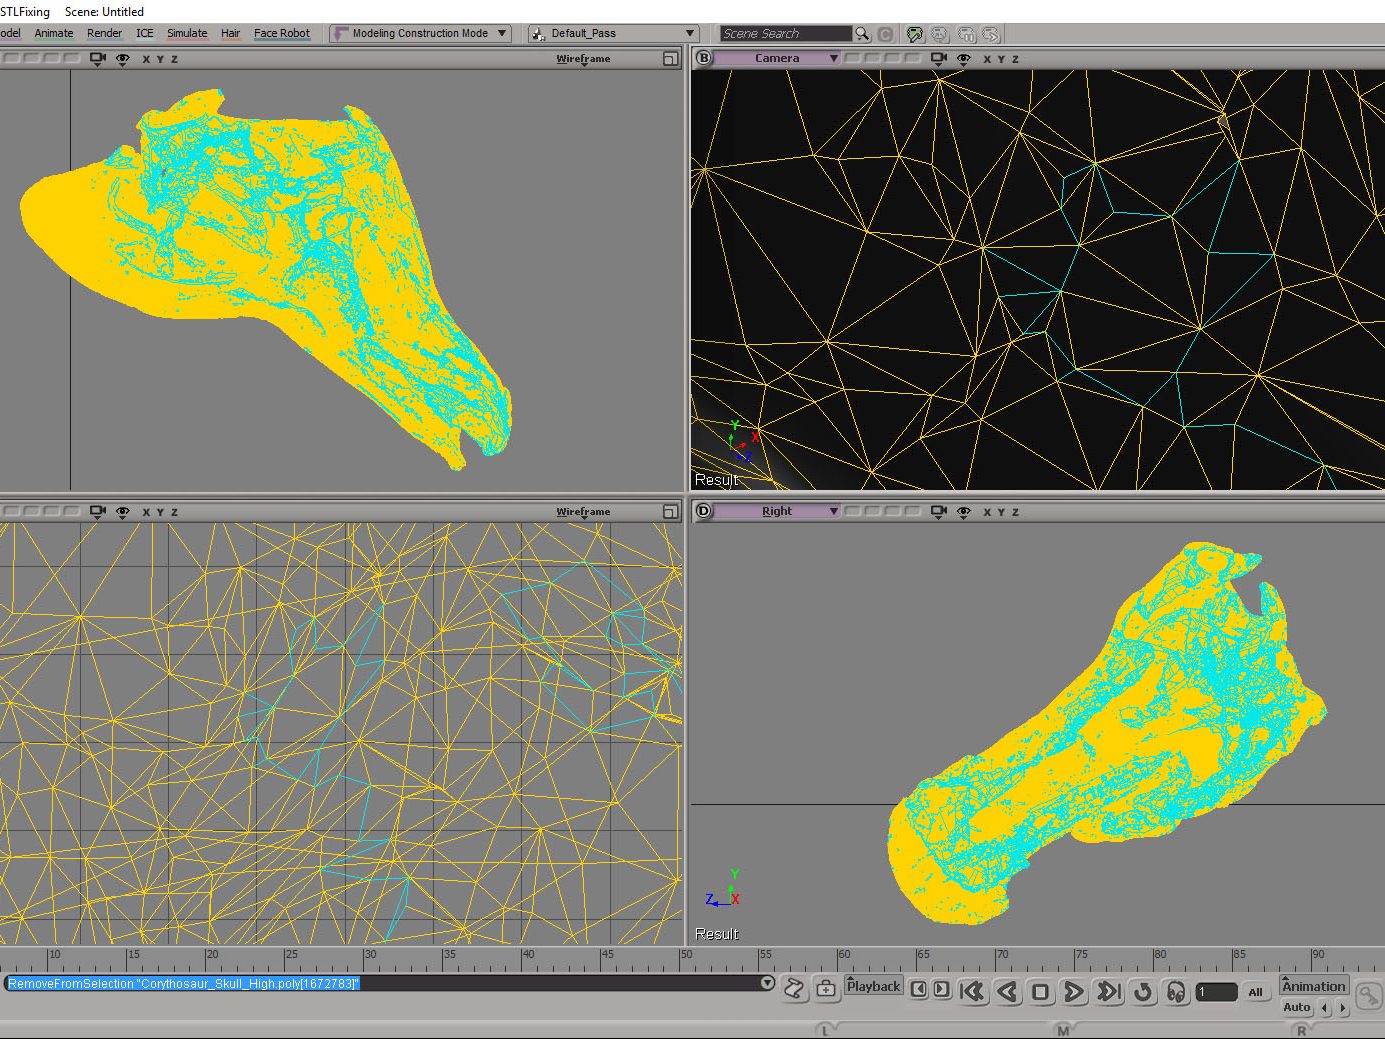The height and width of the screenshot is (1039, 1385).
Task: Jump to the last frame
Action: click(x=1109, y=991)
